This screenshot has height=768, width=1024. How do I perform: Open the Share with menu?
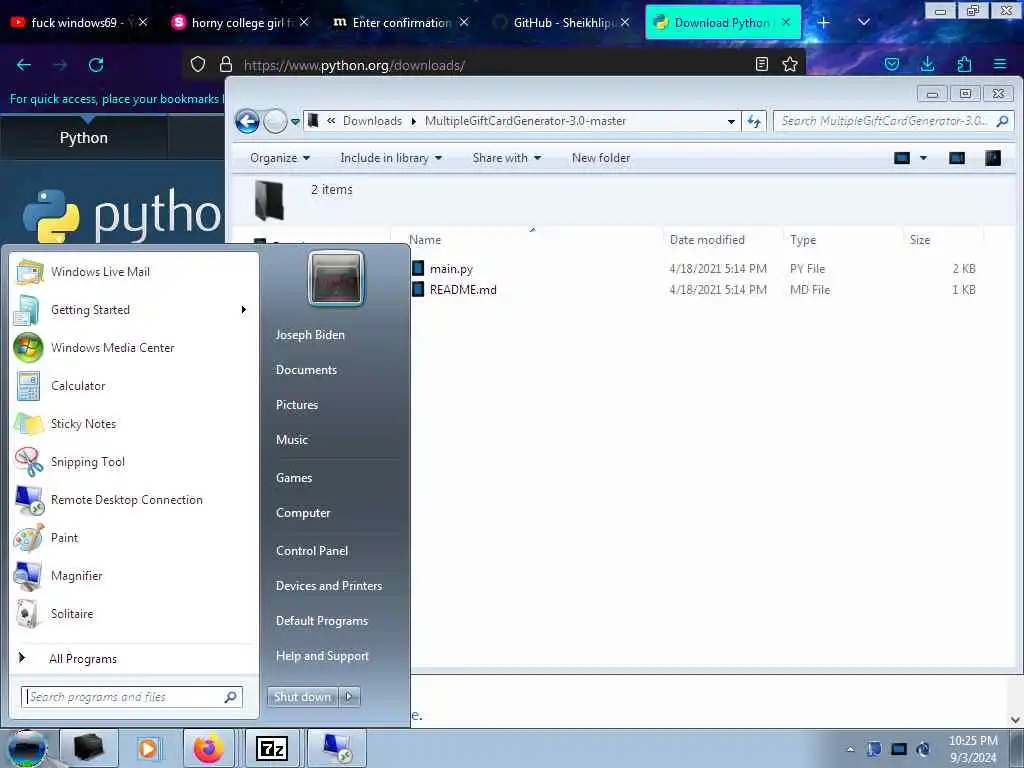point(507,158)
